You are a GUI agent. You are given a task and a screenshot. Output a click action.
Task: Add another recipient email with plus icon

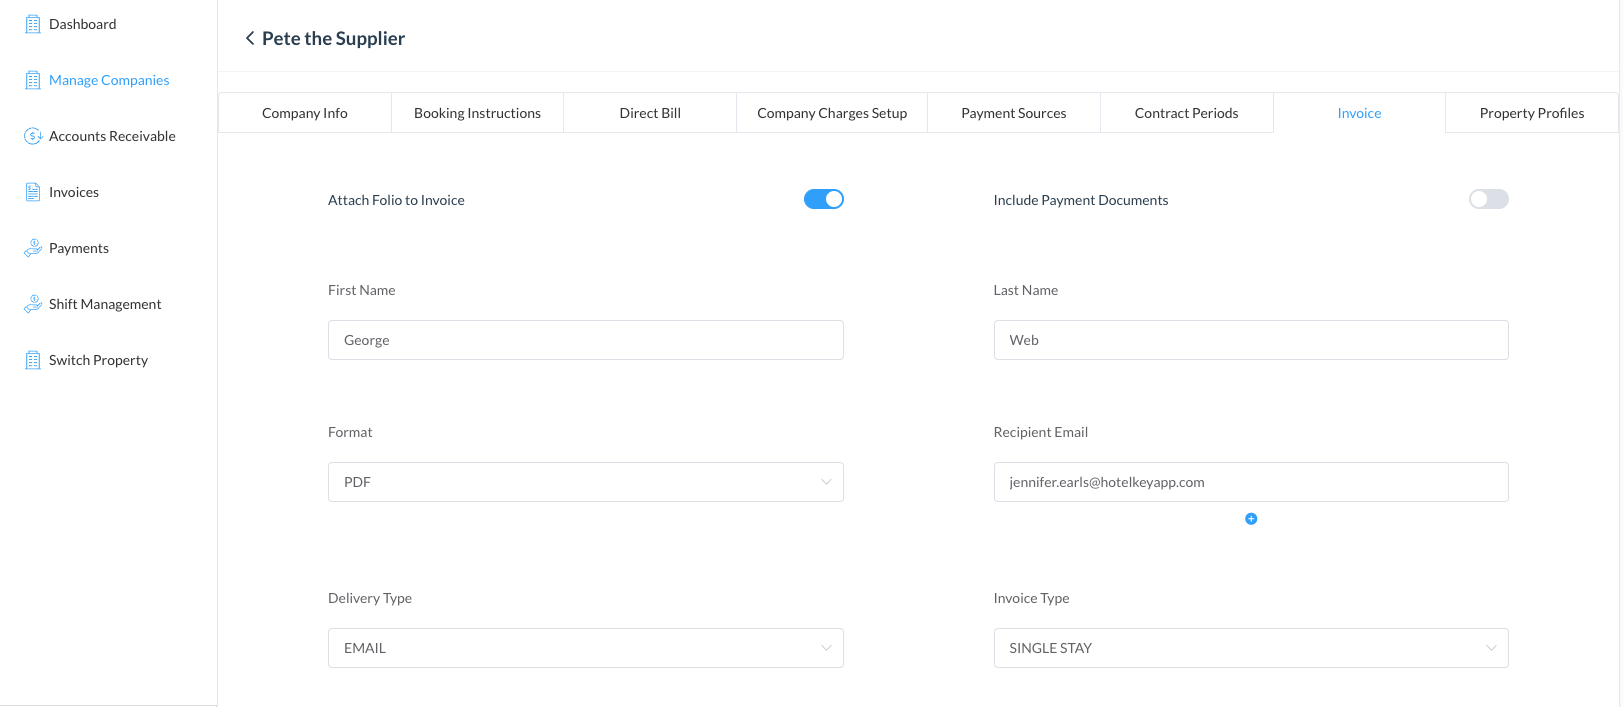click(x=1250, y=519)
